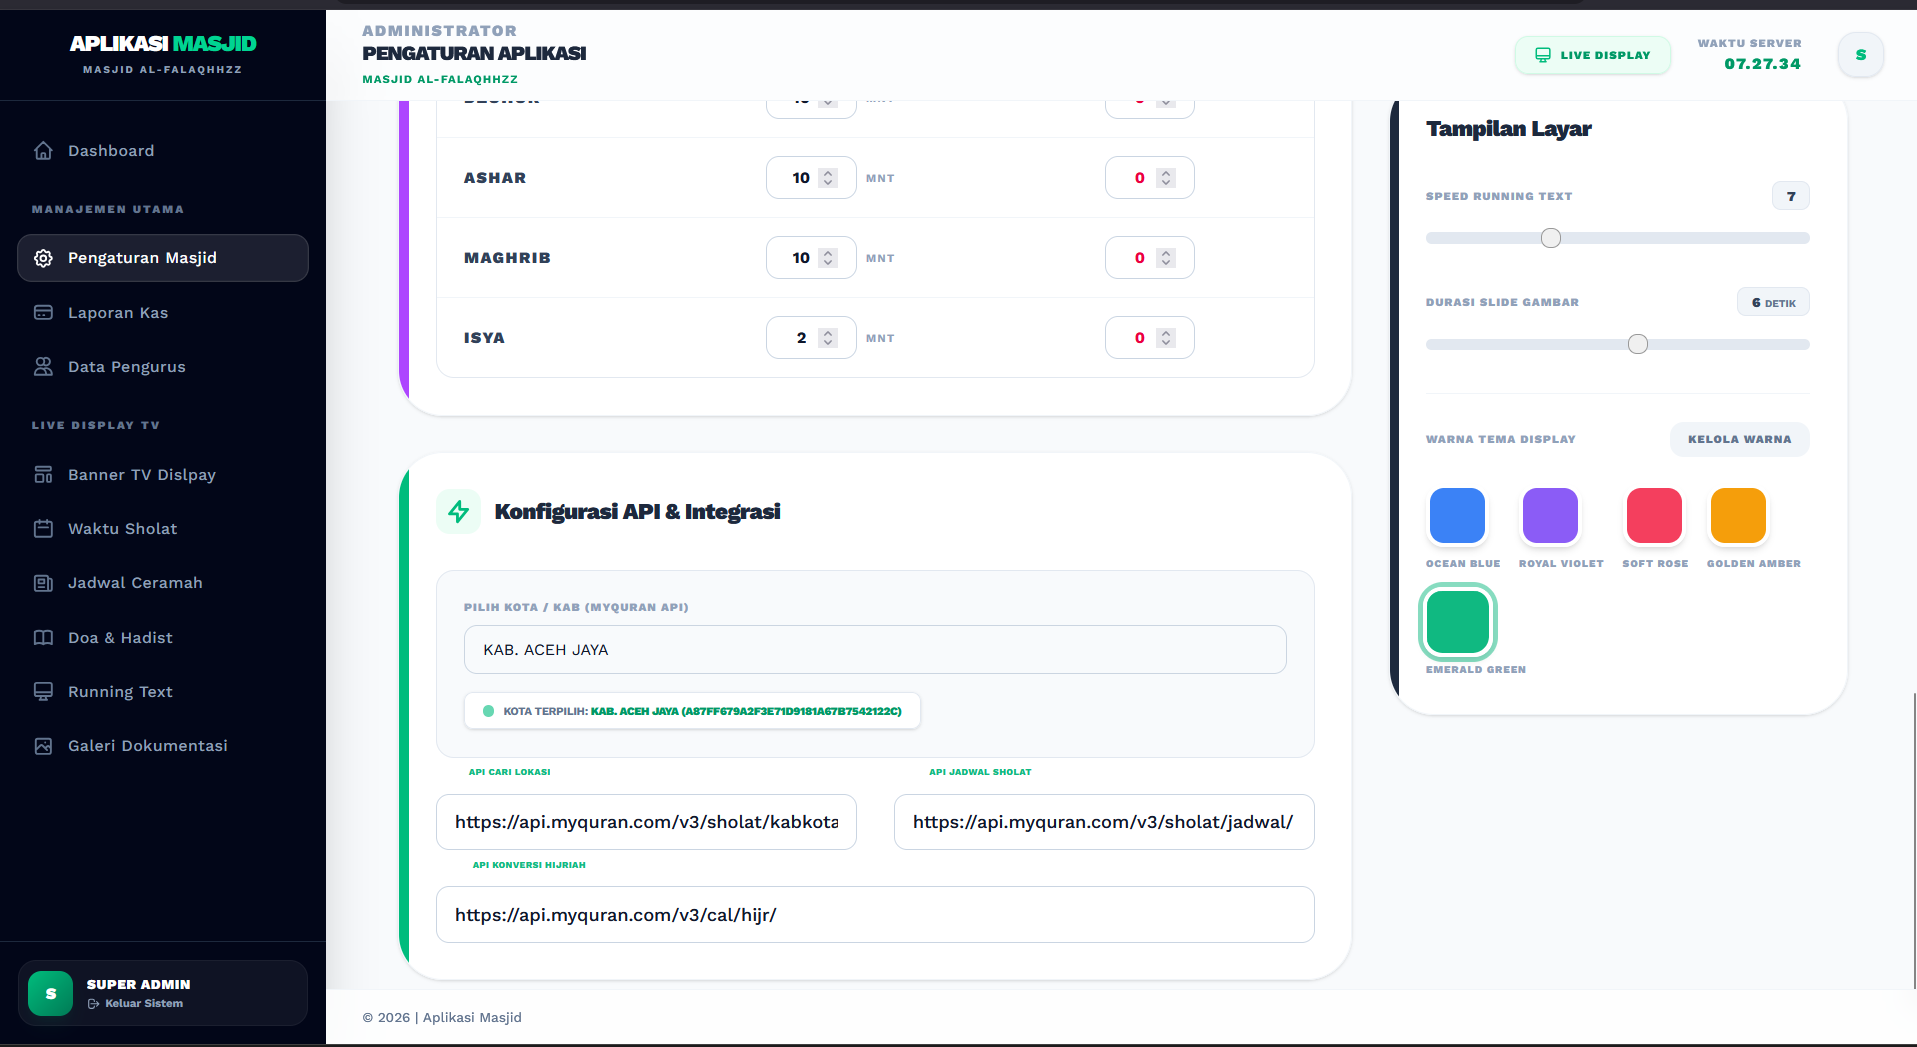Go to Data Pengurus
The height and width of the screenshot is (1047, 1917).
[x=163, y=367]
